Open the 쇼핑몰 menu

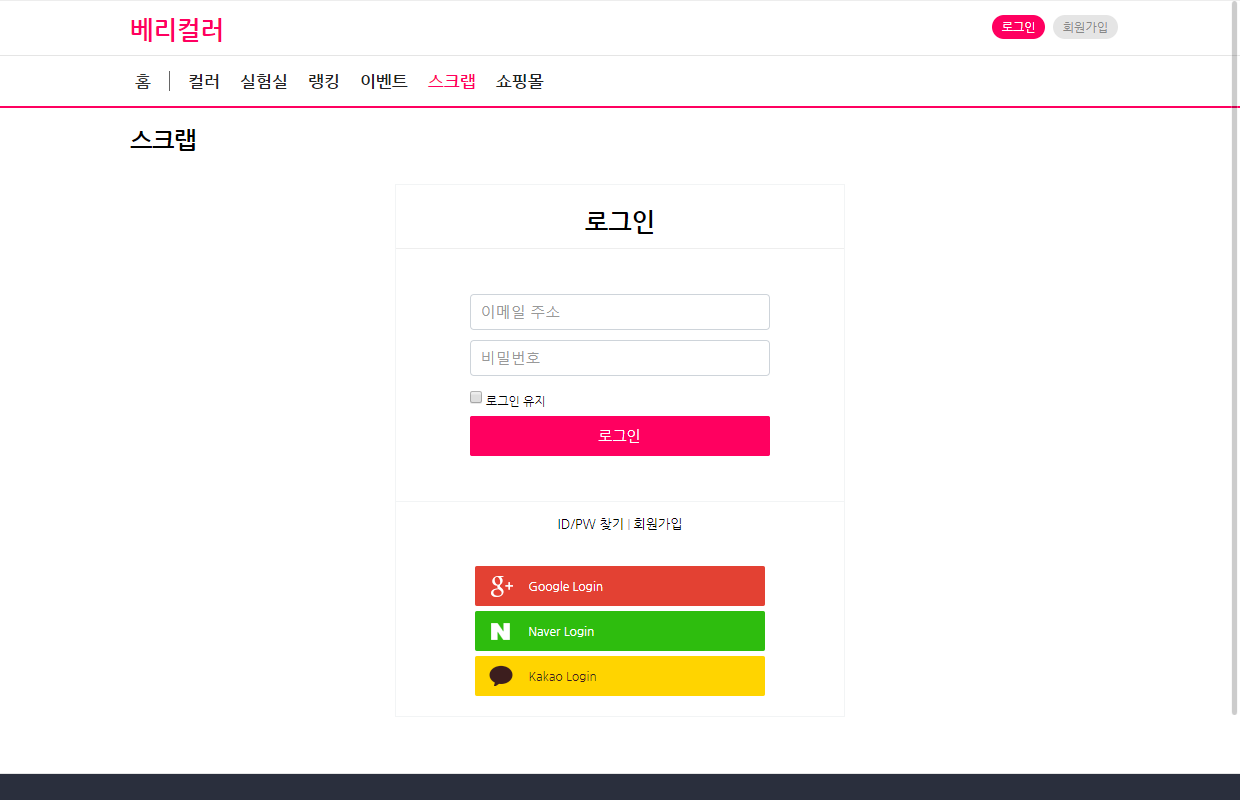(520, 81)
